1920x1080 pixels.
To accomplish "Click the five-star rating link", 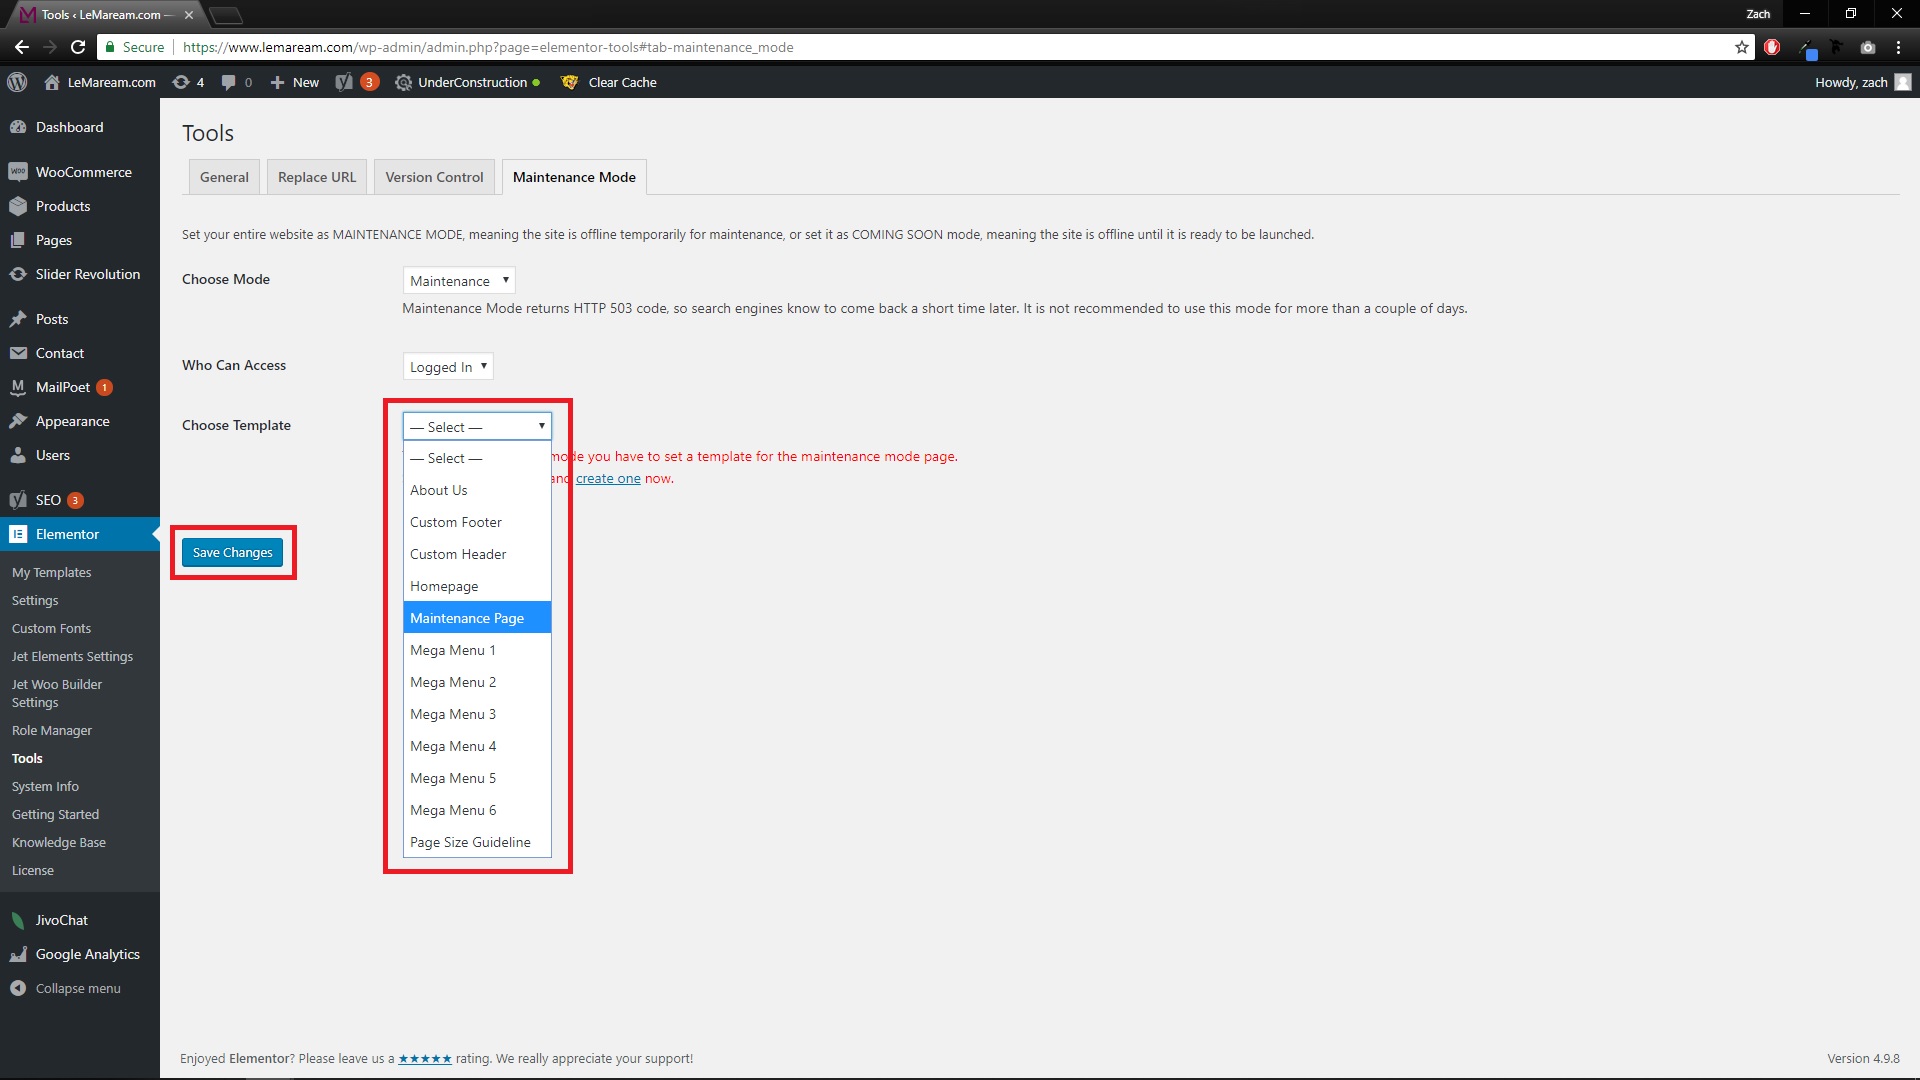I will 425,1059.
